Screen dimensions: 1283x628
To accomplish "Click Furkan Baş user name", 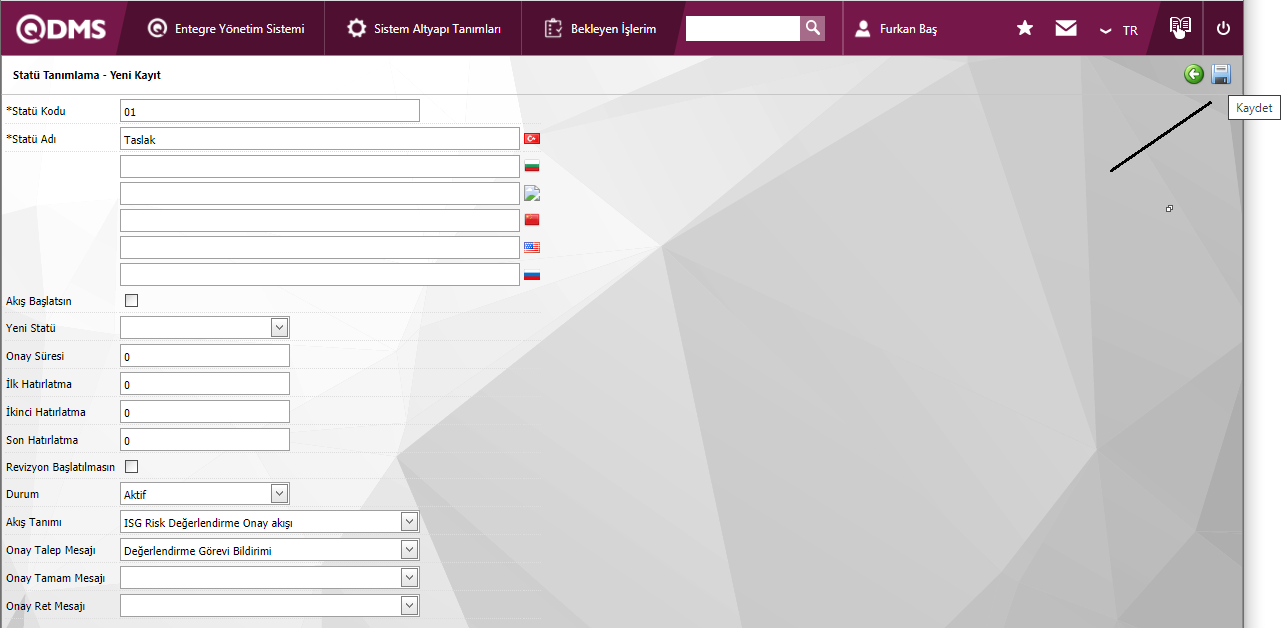I will (908, 30).
